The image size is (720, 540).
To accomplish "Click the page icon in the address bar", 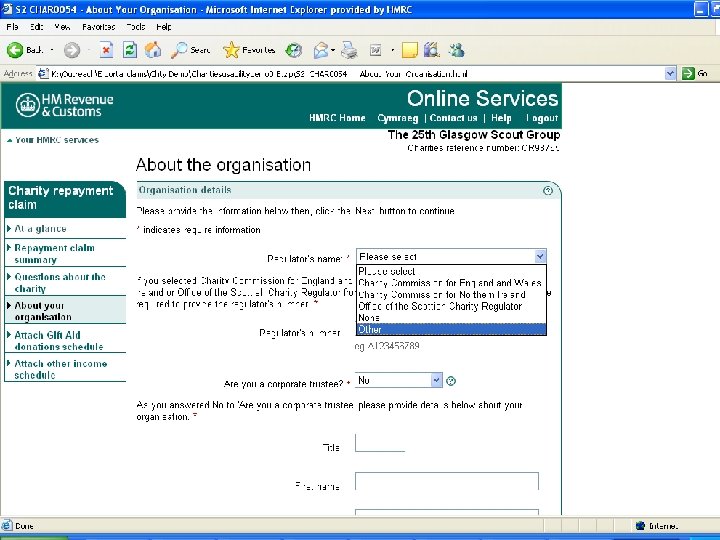I will (43, 73).
